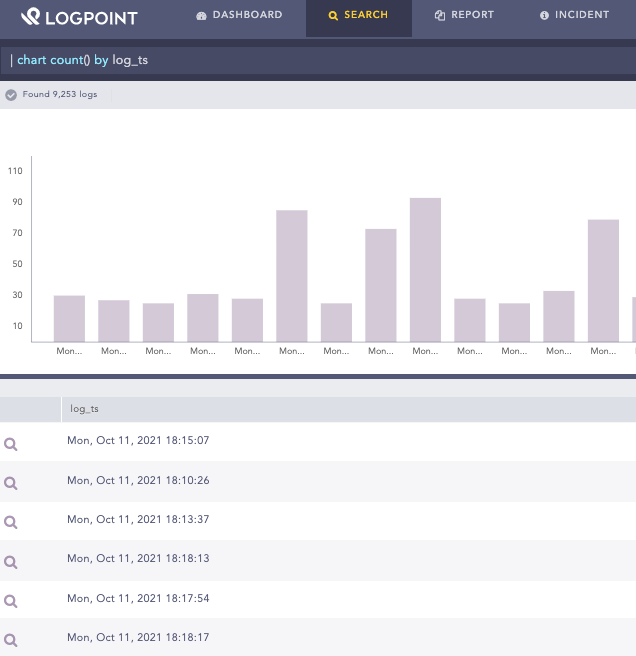The width and height of the screenshot is (636, 656).
Task: Click the divider bar between chart and table
Action: [318, 377]
